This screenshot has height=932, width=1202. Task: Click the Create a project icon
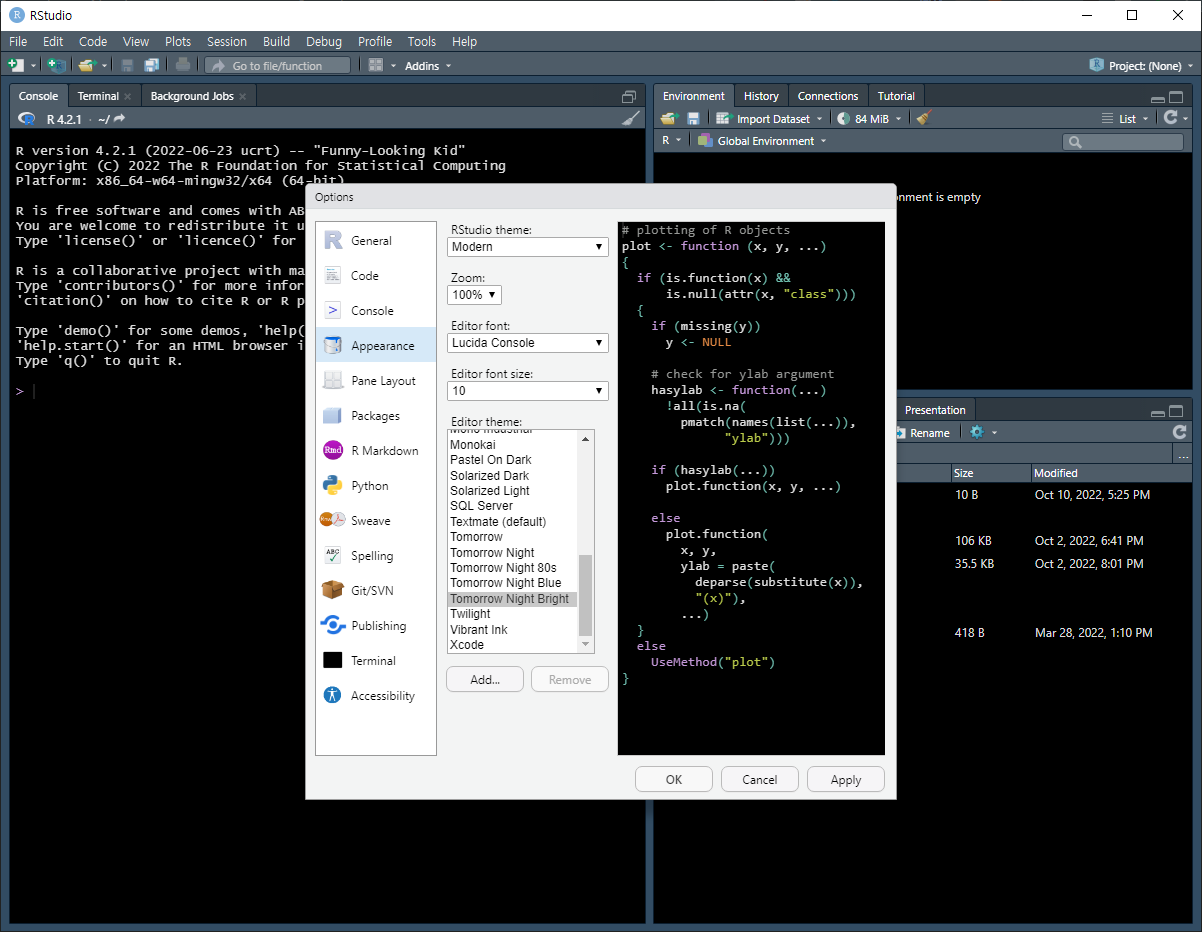[57, 65]
